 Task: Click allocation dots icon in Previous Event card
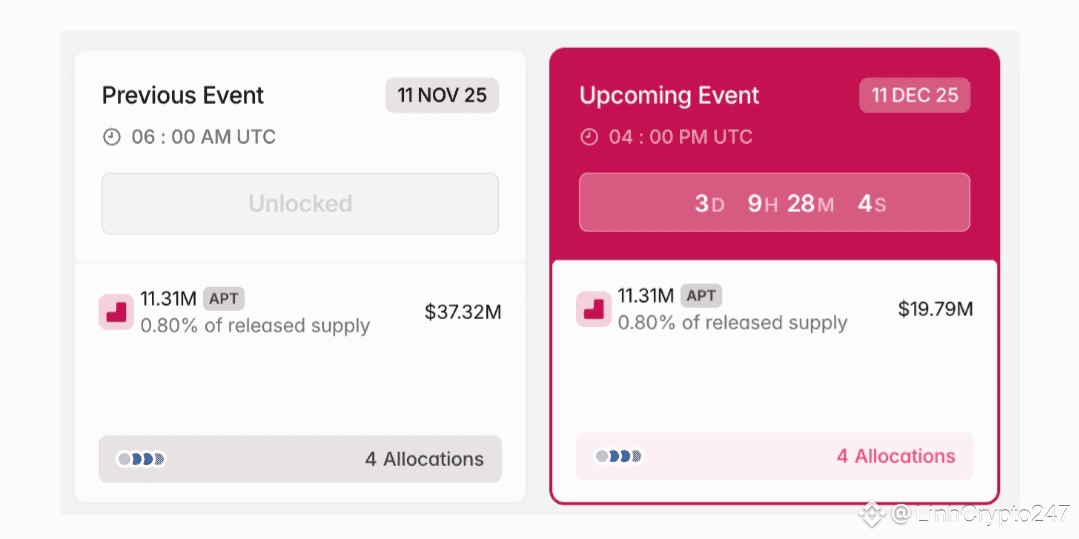coord(141,459)
